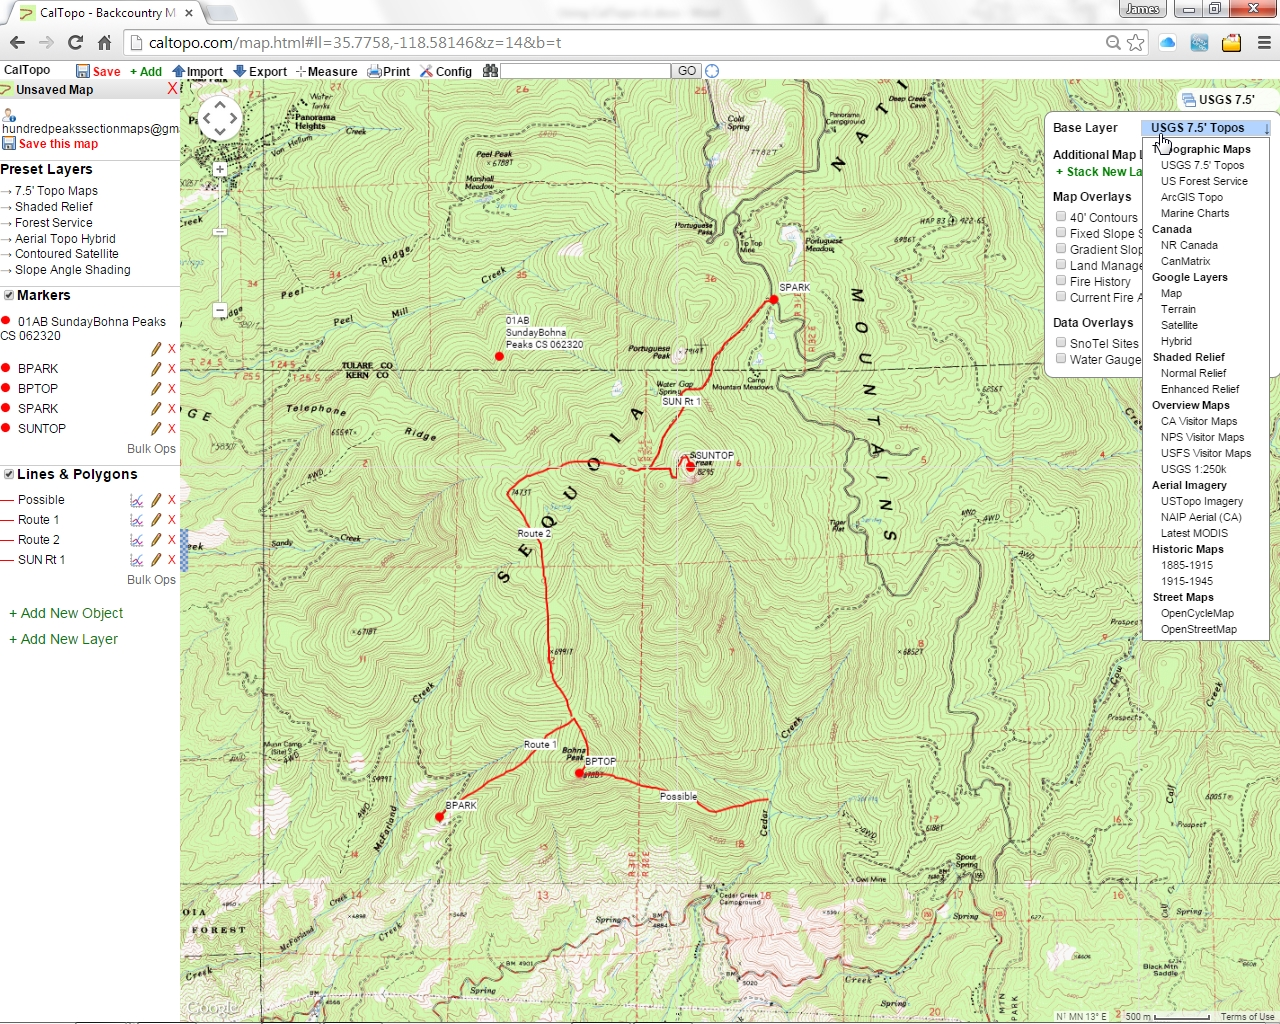Click the locate-me target icon beside GO
This screenshot has width=1280, height=1024.
pyautogui.click(x=712, y=71)
